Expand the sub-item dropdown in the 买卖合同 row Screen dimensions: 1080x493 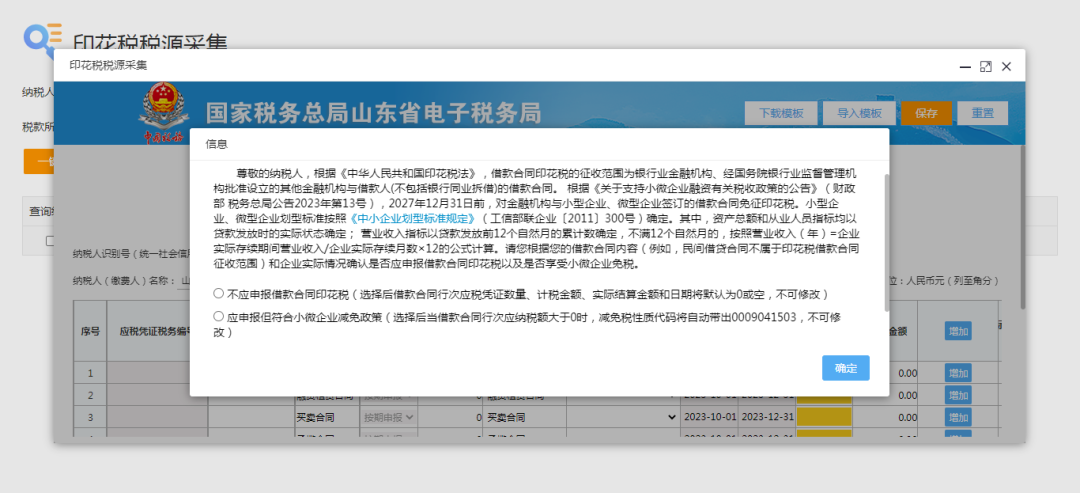(x=622, y=417)
